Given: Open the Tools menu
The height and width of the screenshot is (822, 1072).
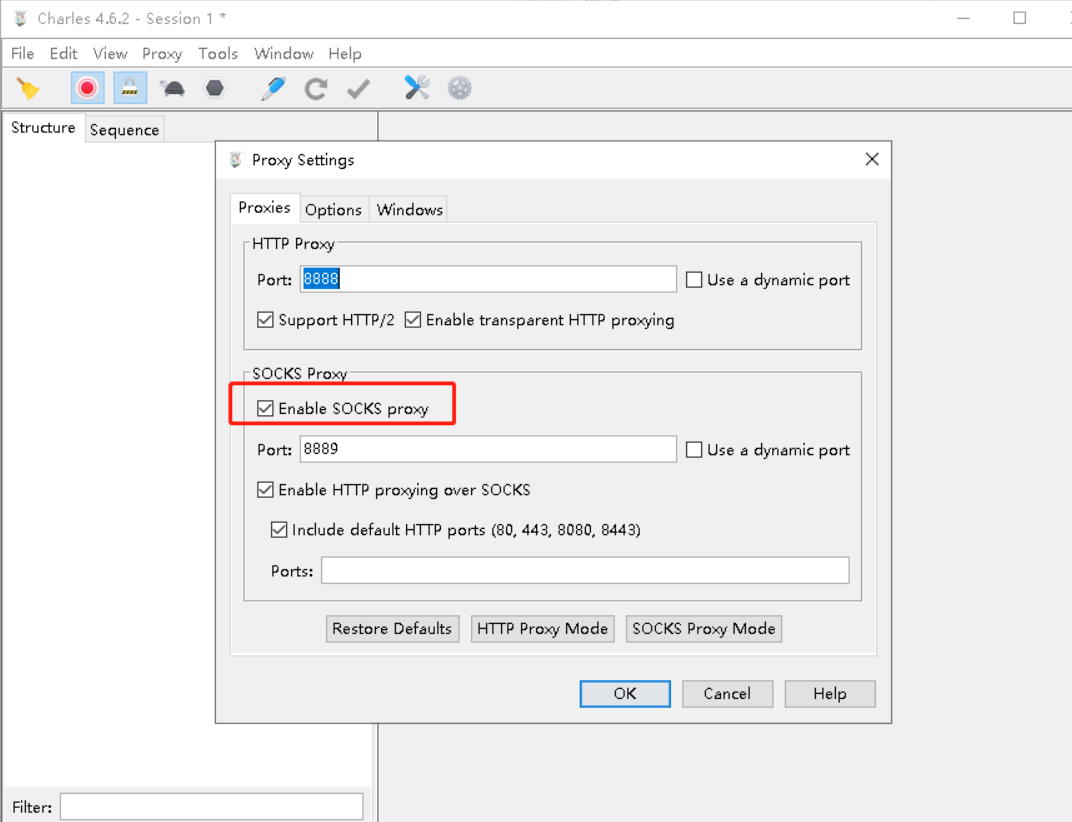Looking at the screenshot, I should [x=218, y=53].
